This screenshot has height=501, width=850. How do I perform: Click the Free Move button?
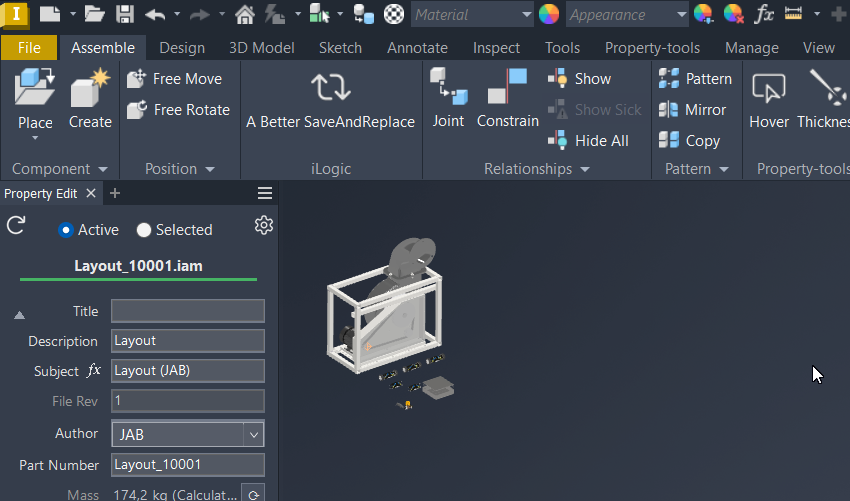pos(175,79)
